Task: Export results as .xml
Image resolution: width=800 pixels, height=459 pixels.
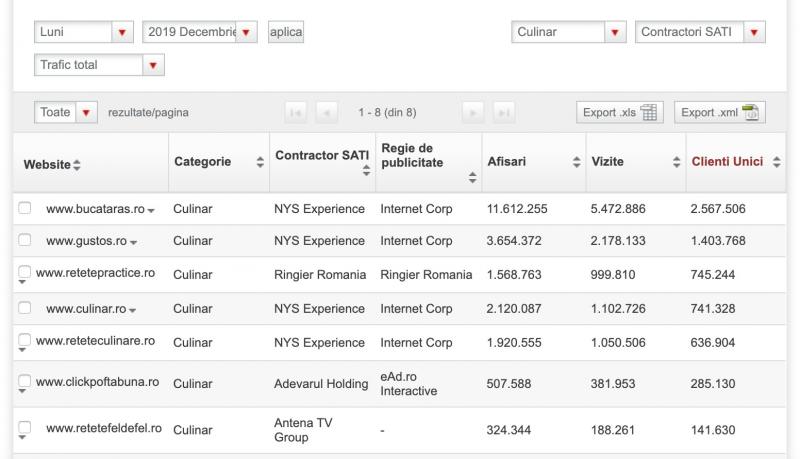Action: click(719, 112)
